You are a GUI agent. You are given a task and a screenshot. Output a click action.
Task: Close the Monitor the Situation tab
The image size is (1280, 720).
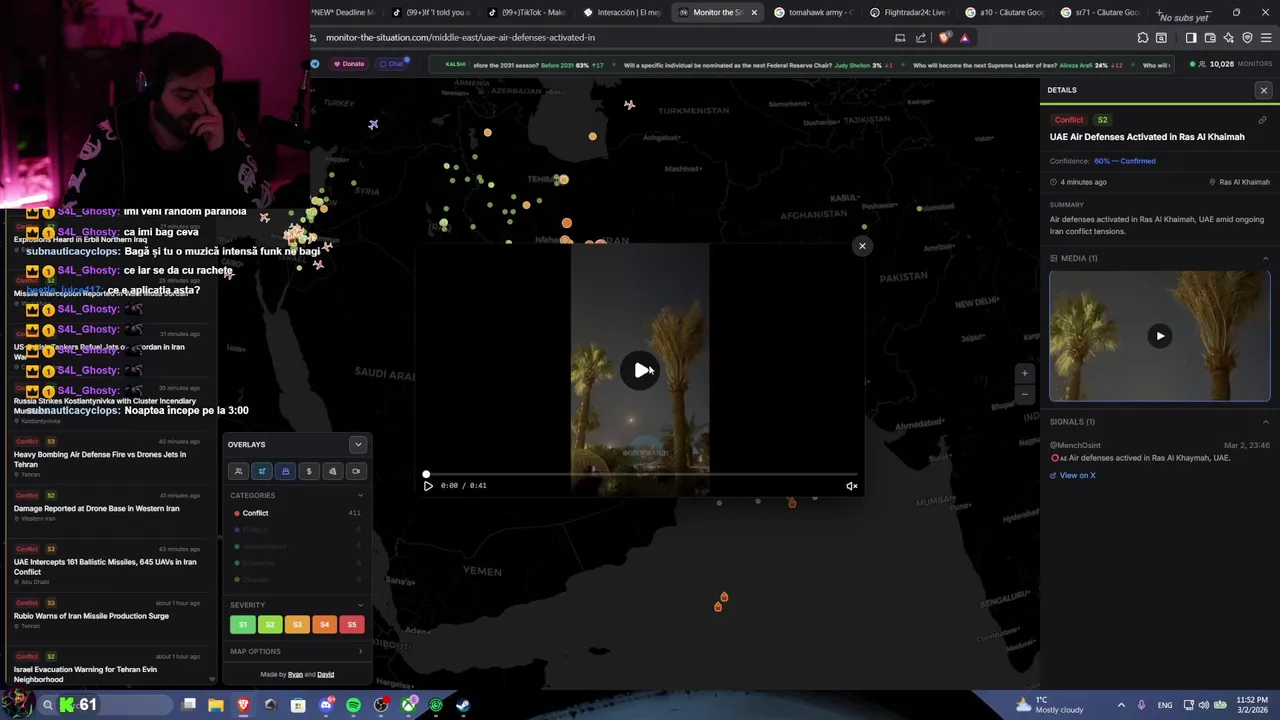(x=754, y=12)
